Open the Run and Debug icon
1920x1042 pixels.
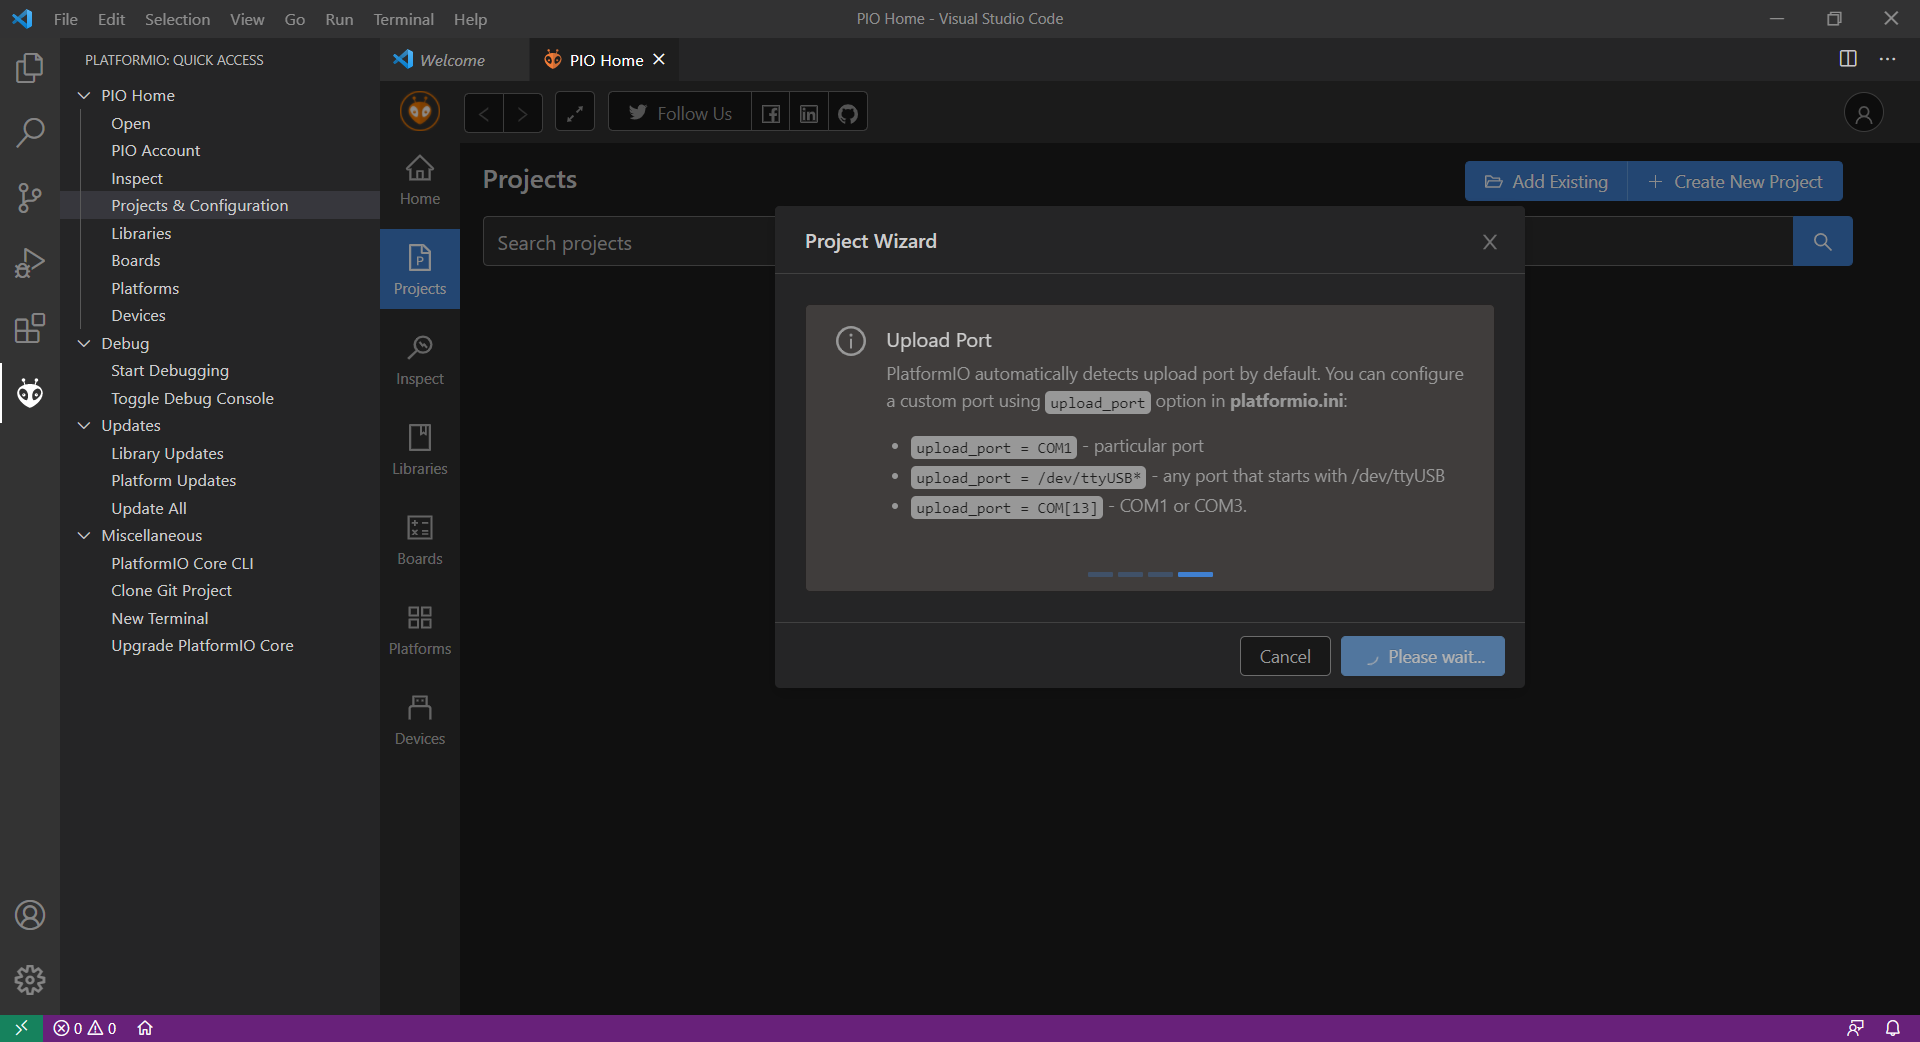(x=30, y=262)
